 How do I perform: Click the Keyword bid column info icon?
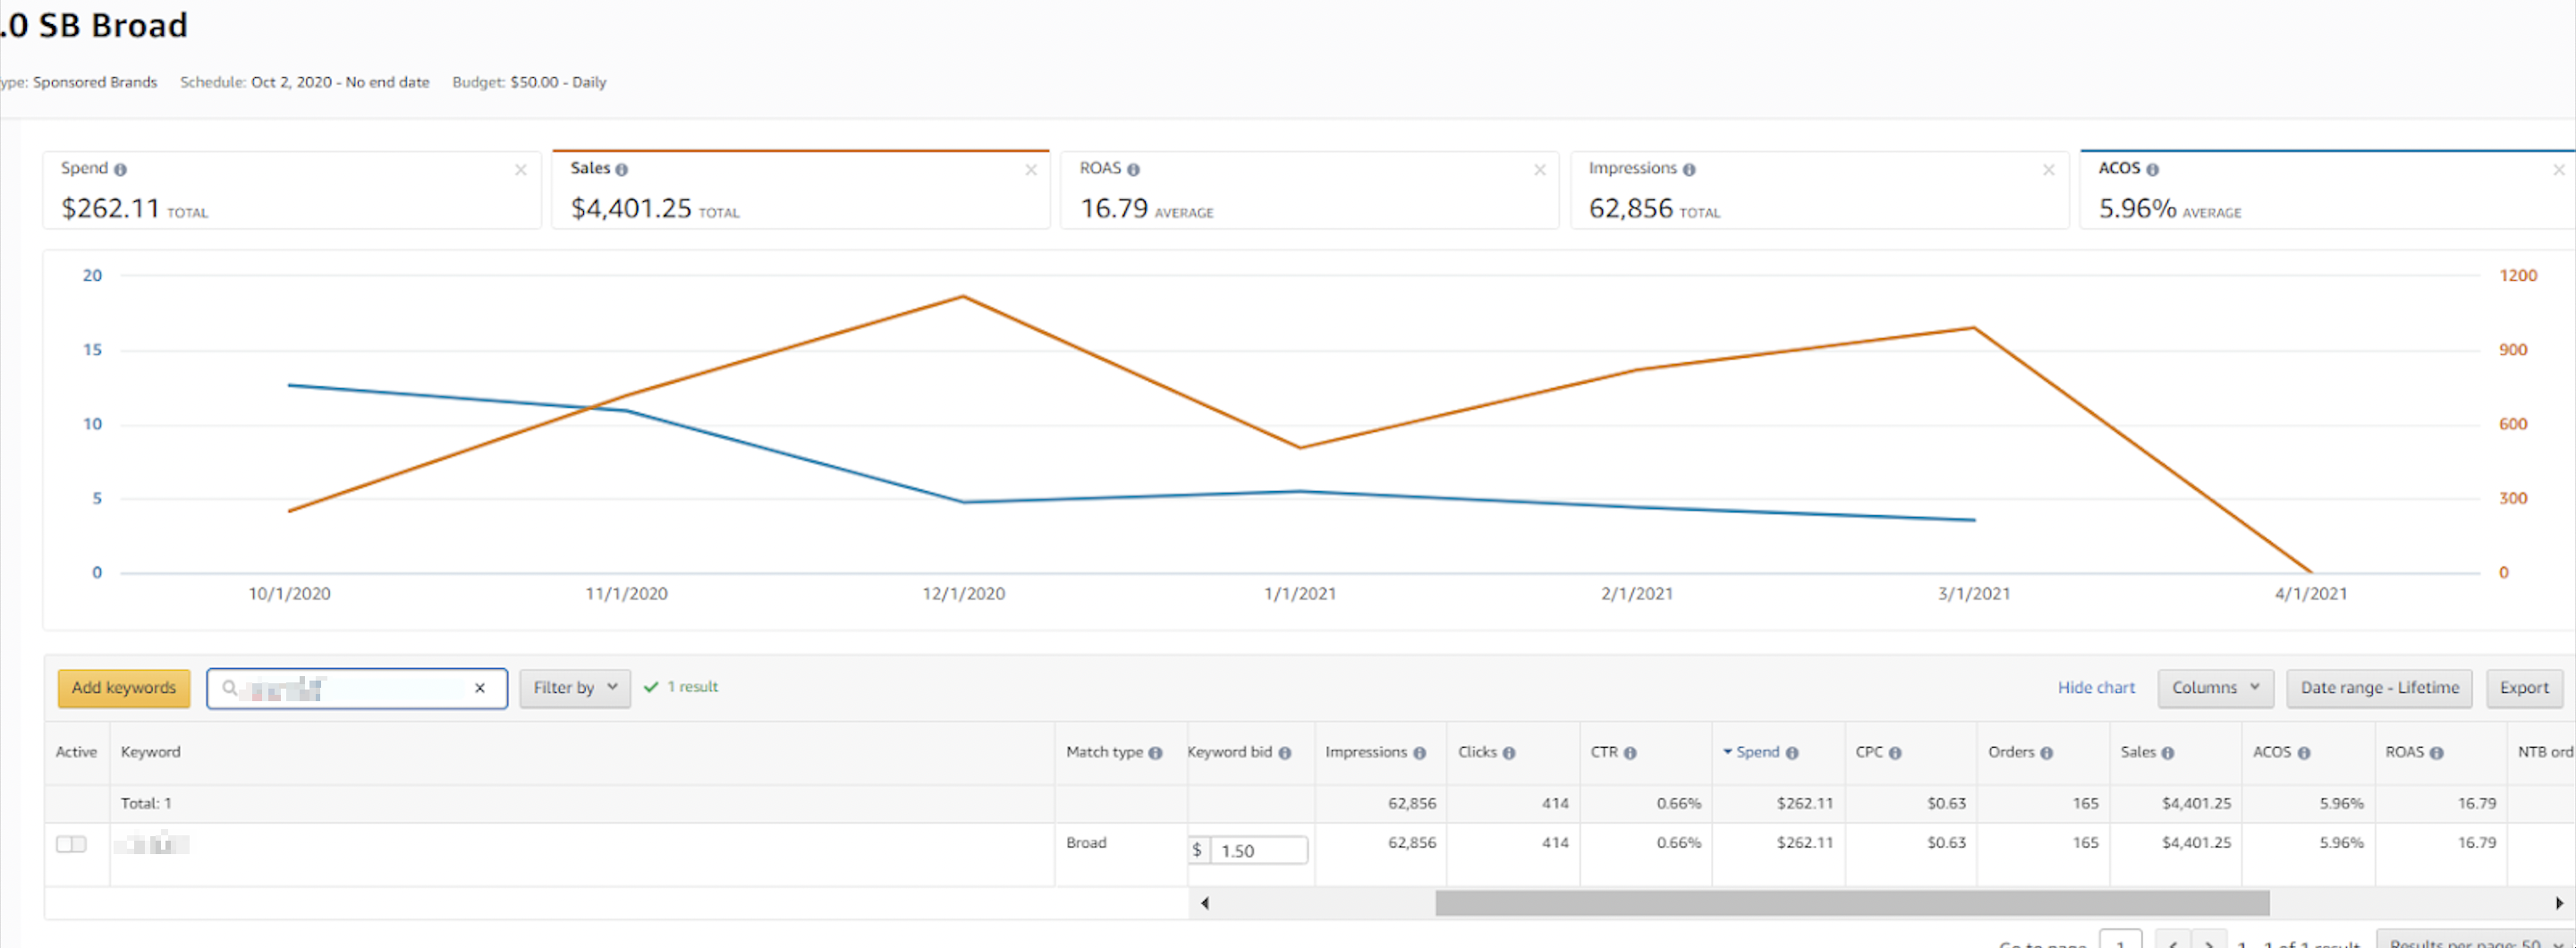coord(1285,752)
